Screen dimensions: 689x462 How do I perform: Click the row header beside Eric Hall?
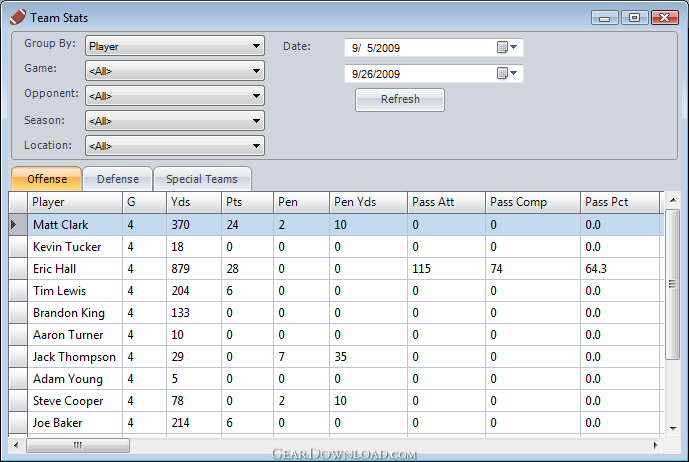click(x=18, y=269)
